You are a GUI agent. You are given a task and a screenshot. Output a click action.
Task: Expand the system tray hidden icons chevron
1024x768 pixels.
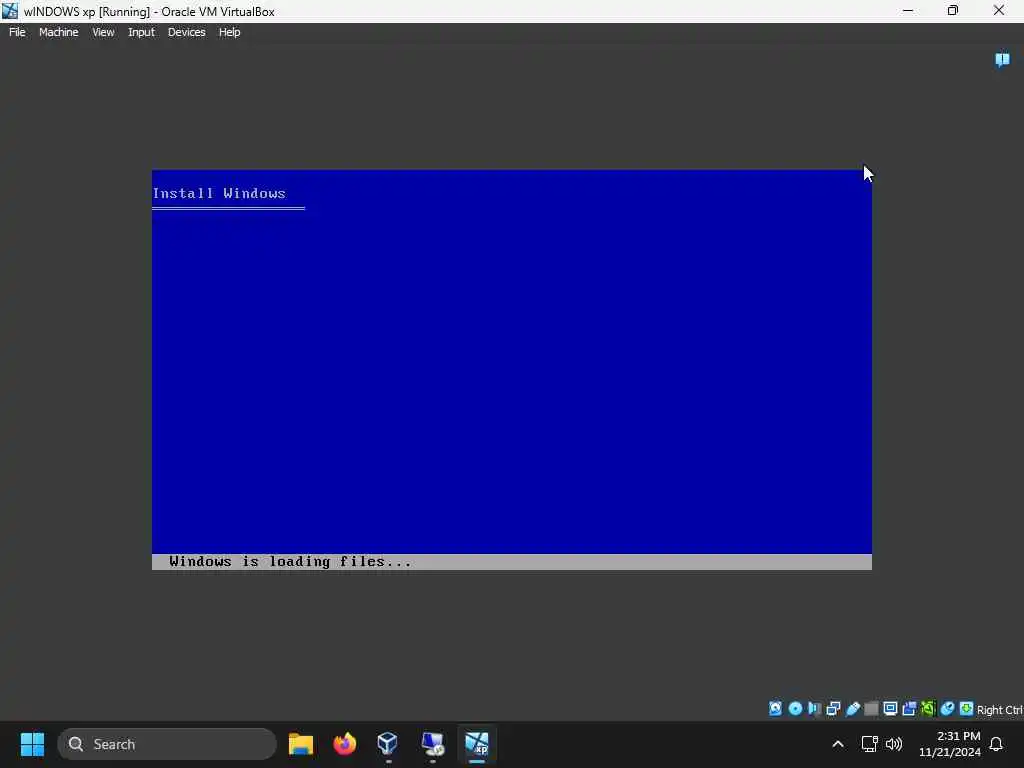pyautogui.click(x=838, y=744)
